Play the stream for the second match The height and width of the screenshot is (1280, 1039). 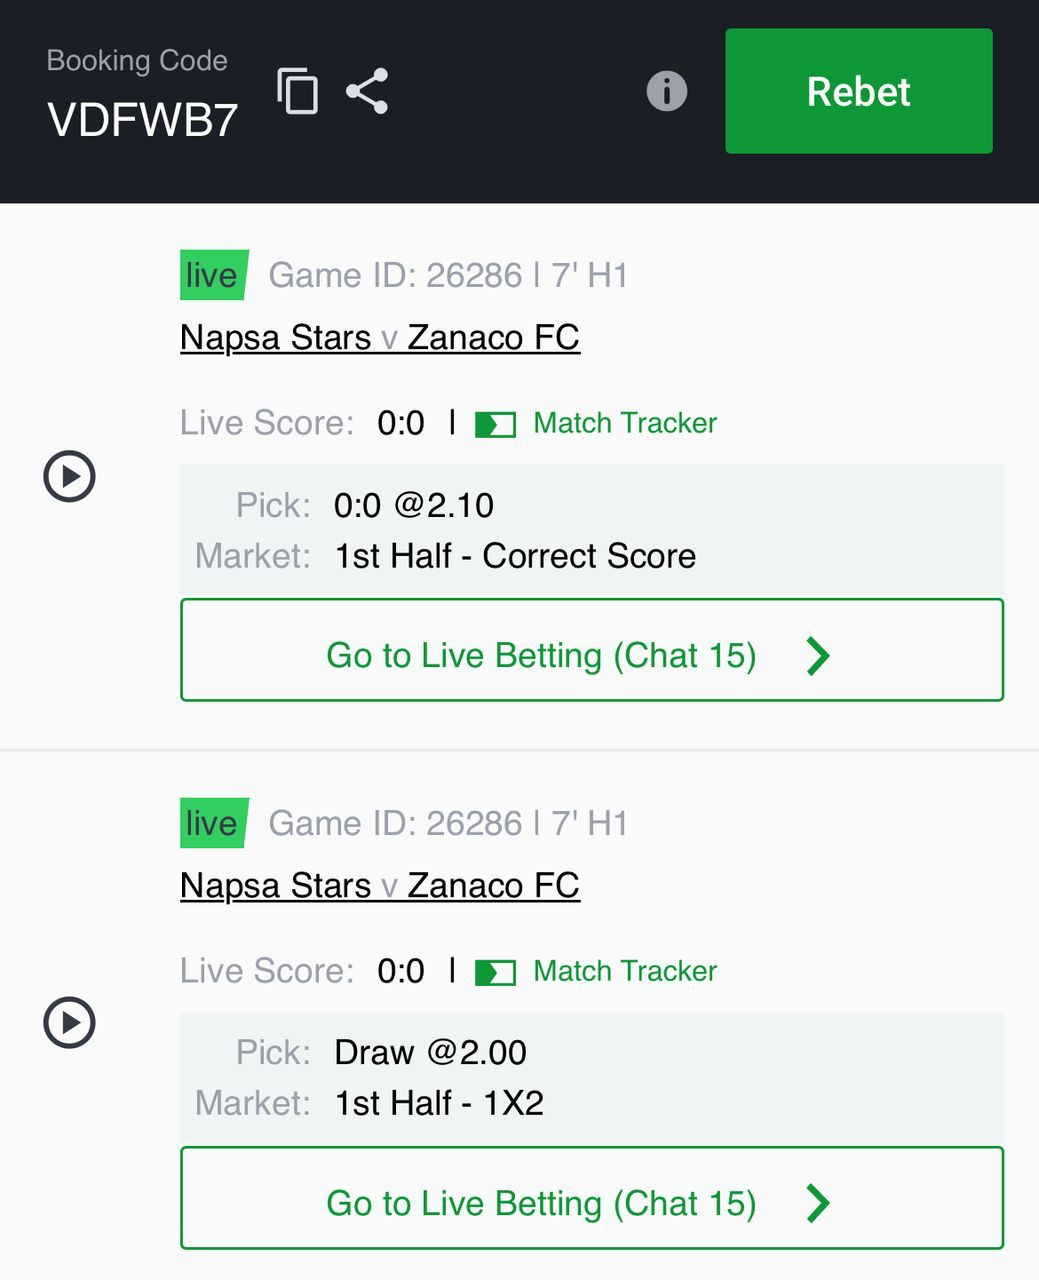tap(69, 1022)
